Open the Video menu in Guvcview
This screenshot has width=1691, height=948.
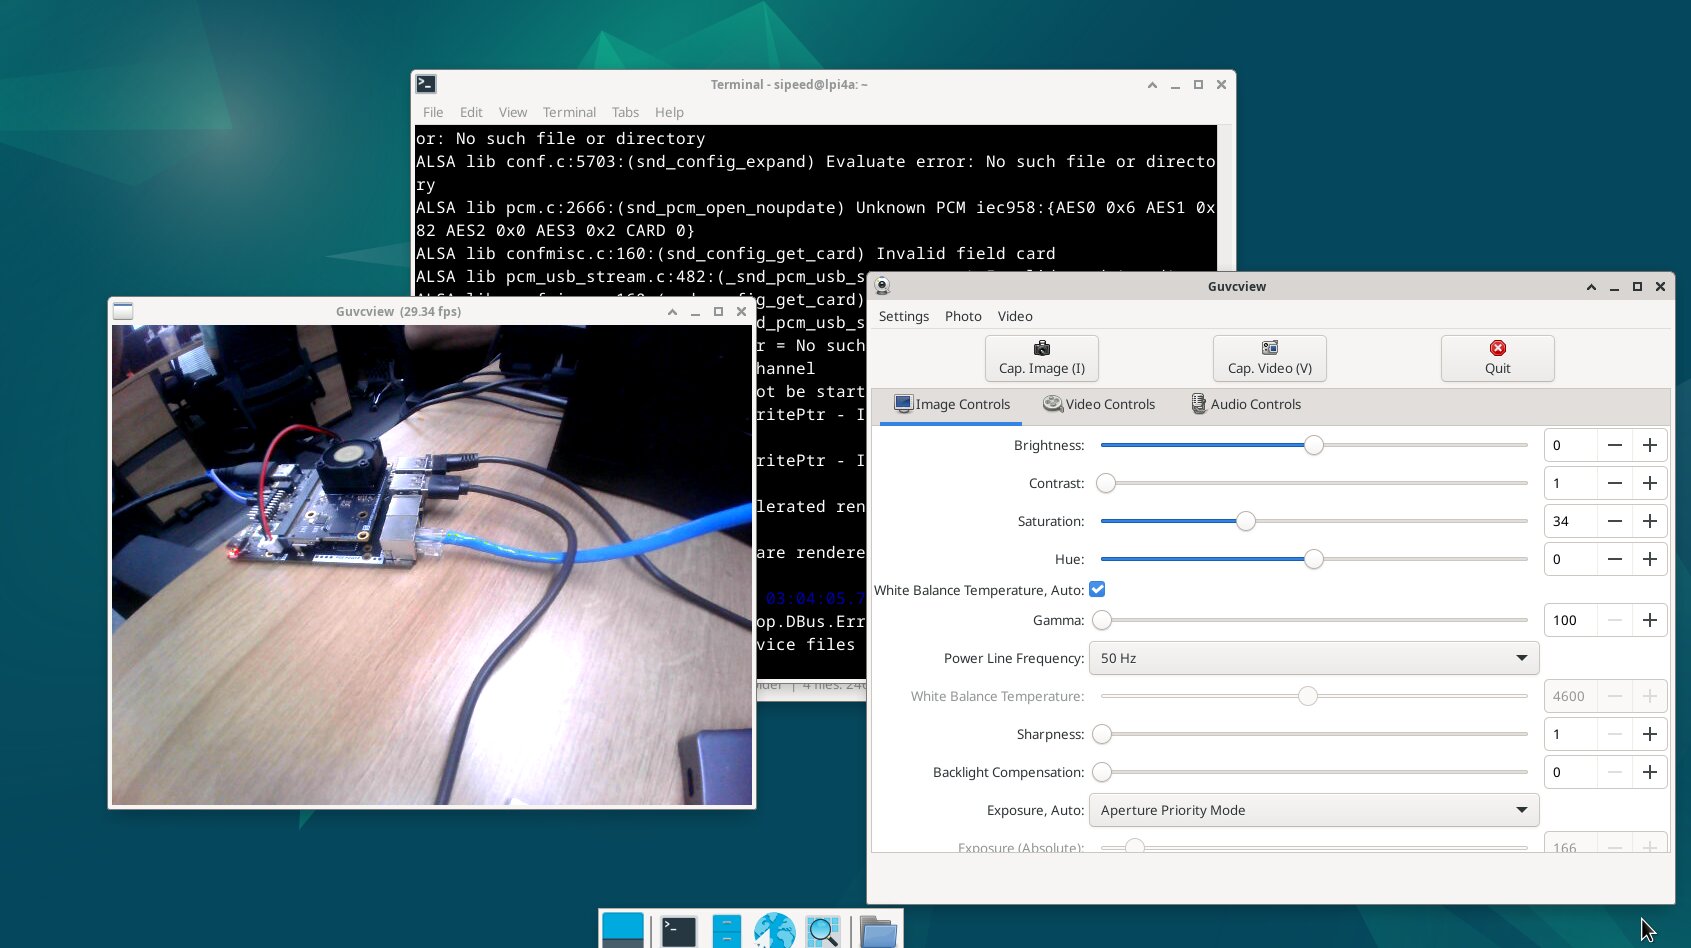pos(1015,316)
